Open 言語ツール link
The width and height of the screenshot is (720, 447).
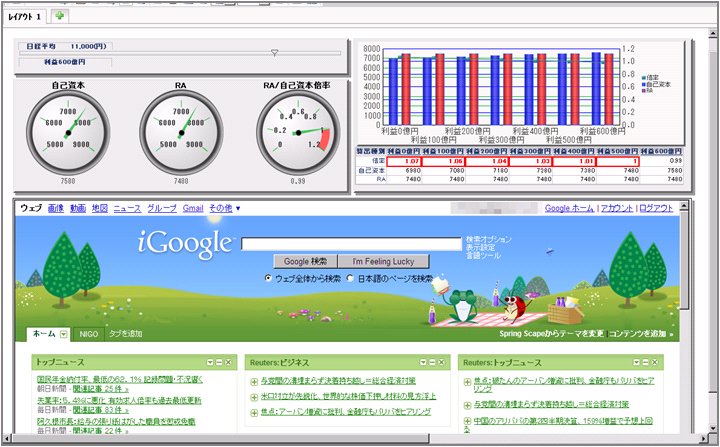tap(483, 255)
